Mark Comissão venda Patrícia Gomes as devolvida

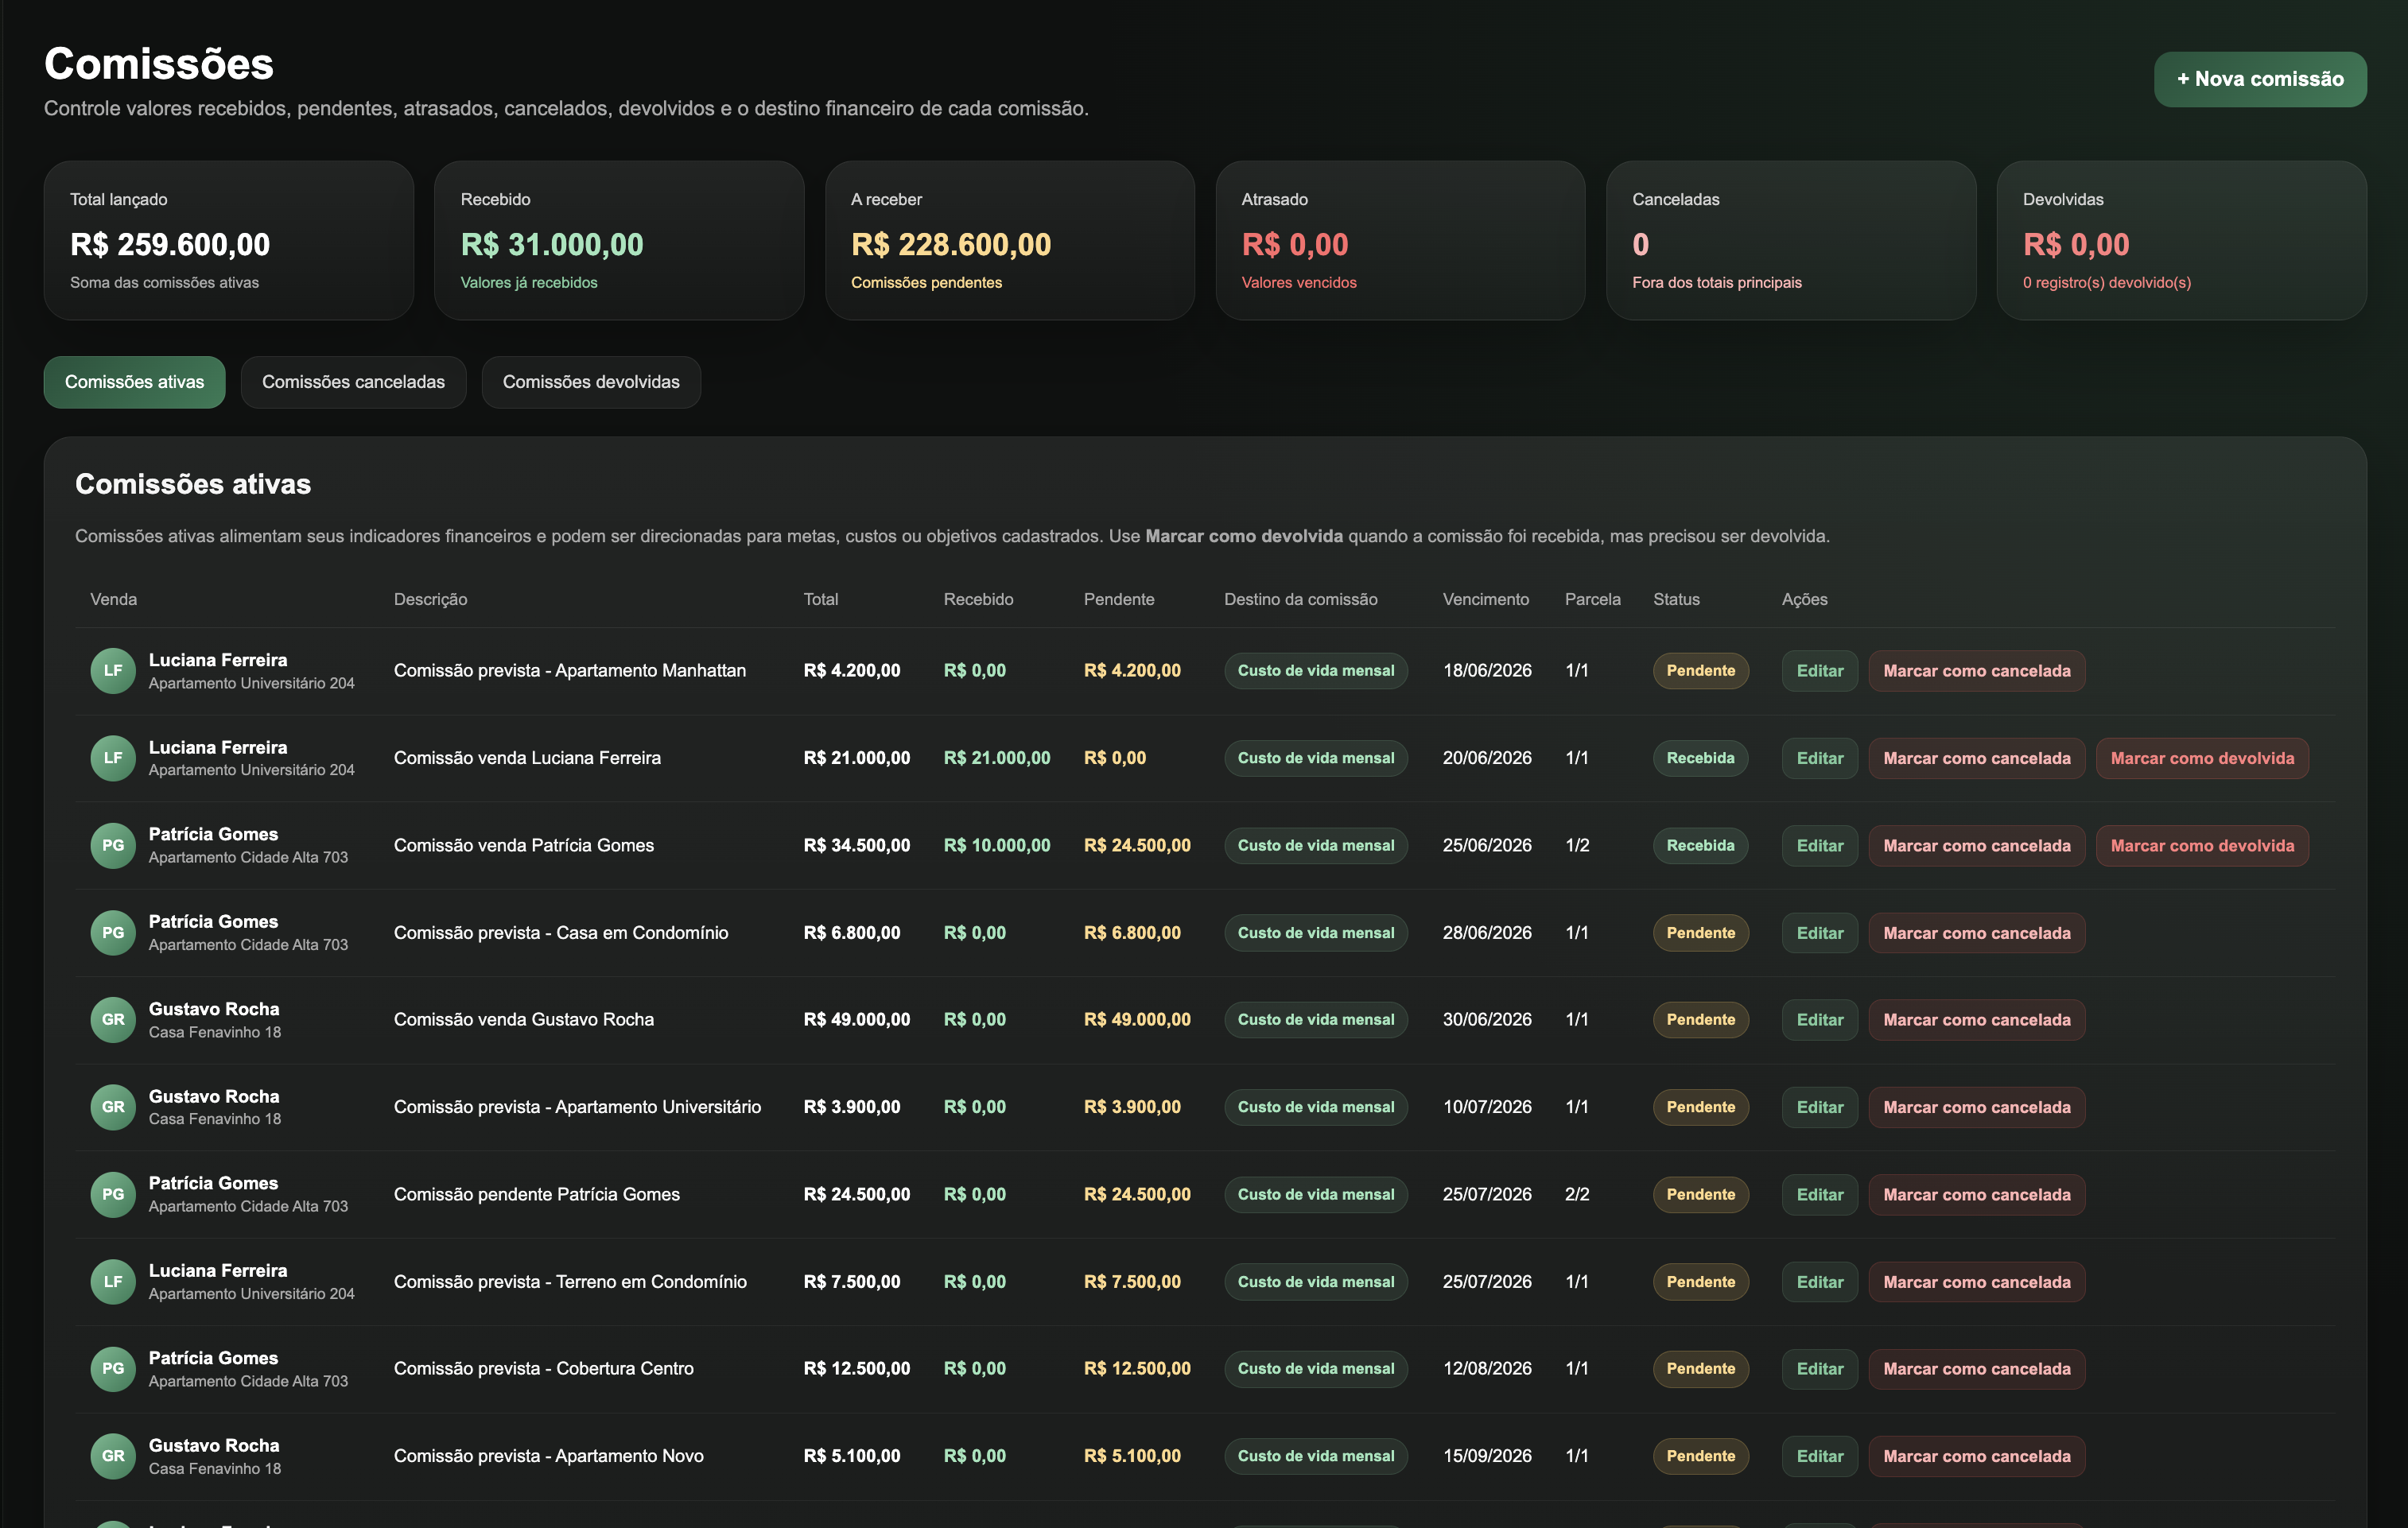[x=2202, y=845]
